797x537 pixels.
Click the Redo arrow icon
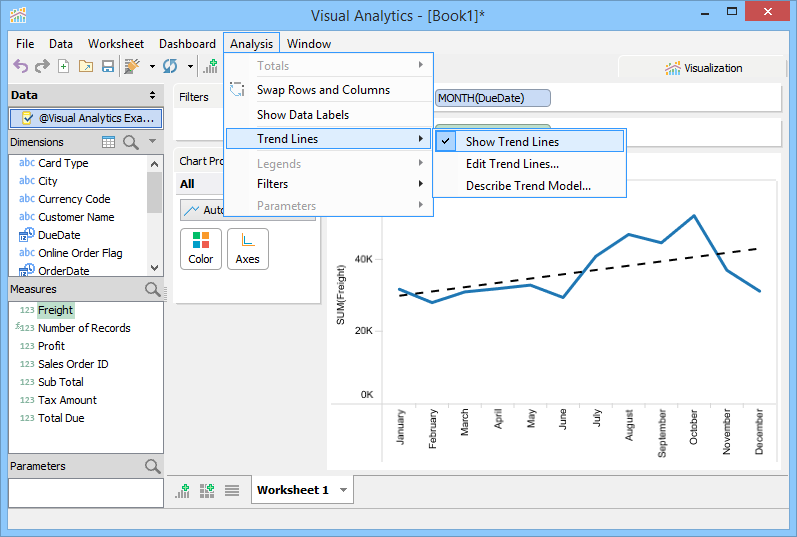[42, 66]
